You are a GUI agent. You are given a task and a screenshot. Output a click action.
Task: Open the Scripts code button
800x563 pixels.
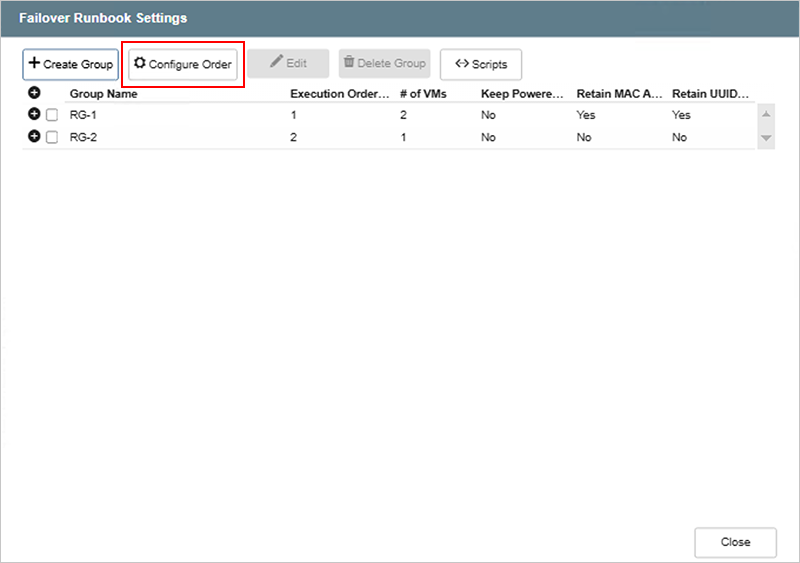click(480, 64)
